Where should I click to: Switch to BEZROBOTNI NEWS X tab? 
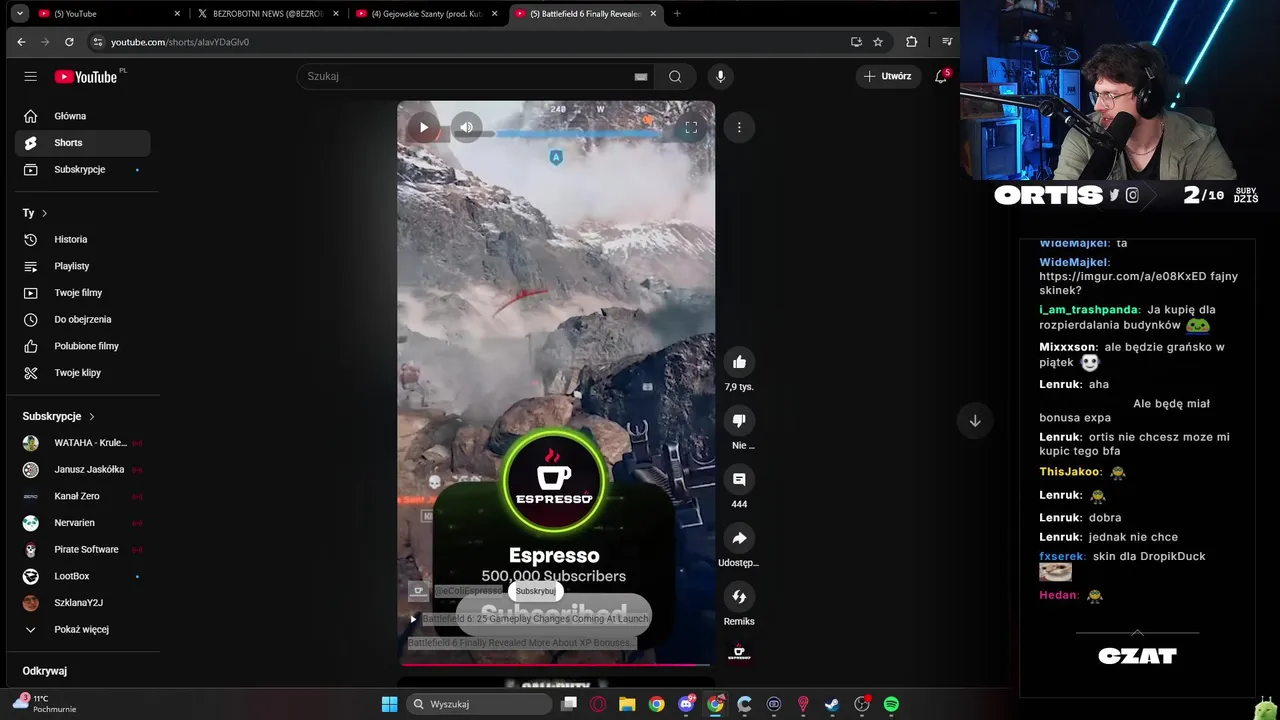click(268, 14)
